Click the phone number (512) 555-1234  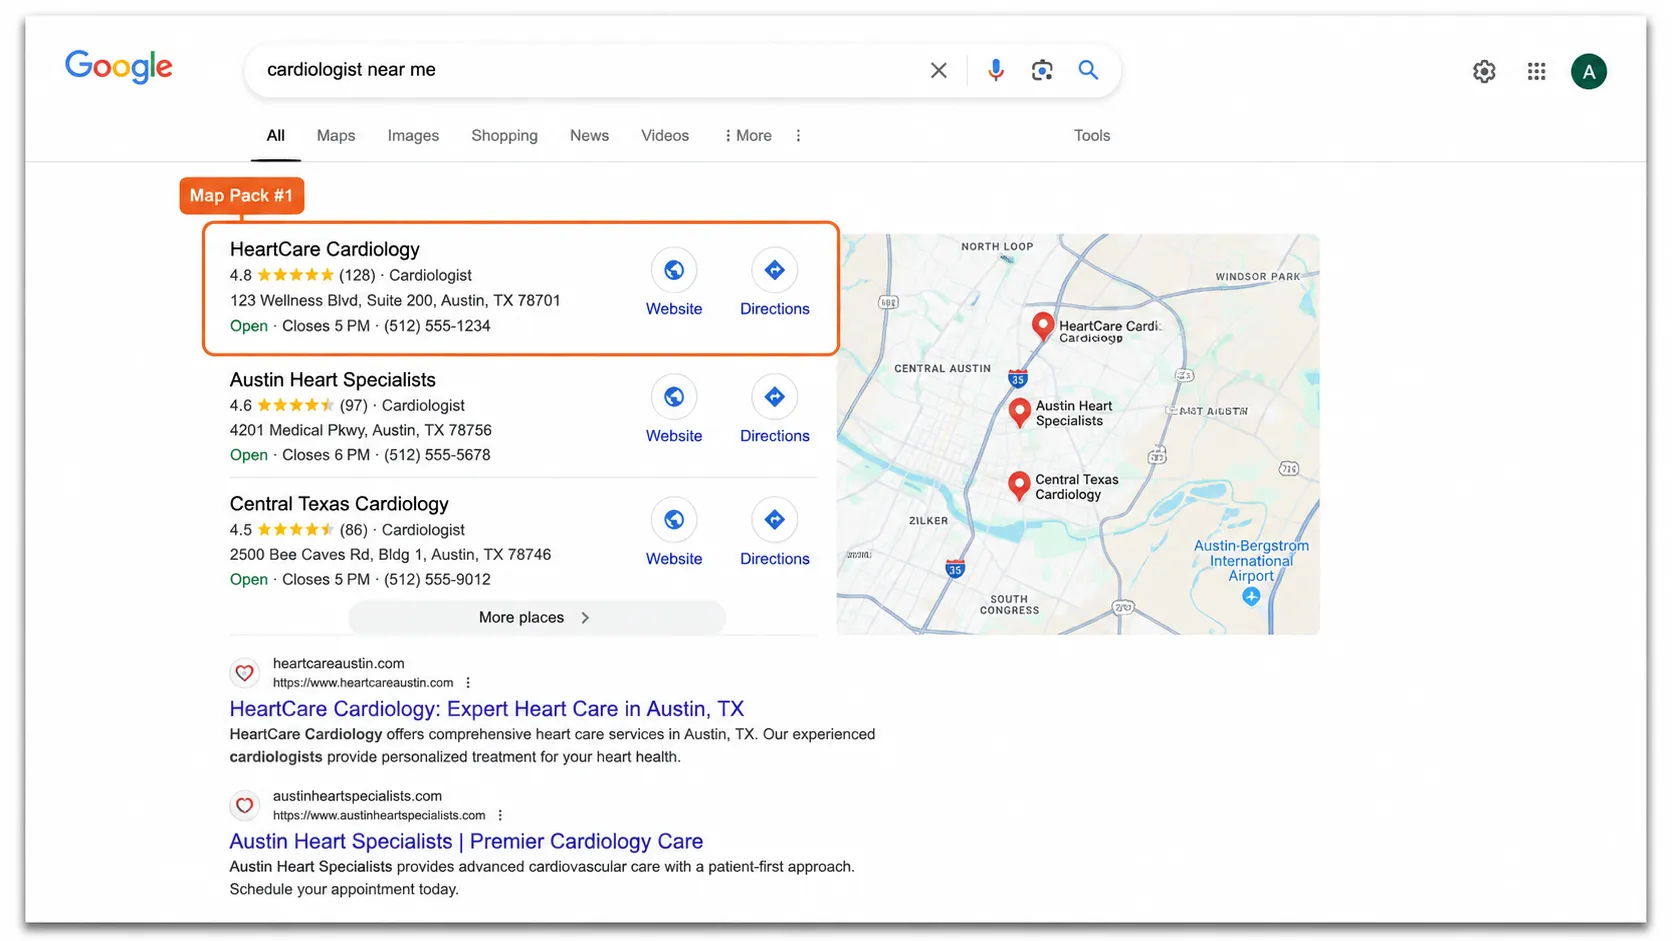(x=437, y=326)
